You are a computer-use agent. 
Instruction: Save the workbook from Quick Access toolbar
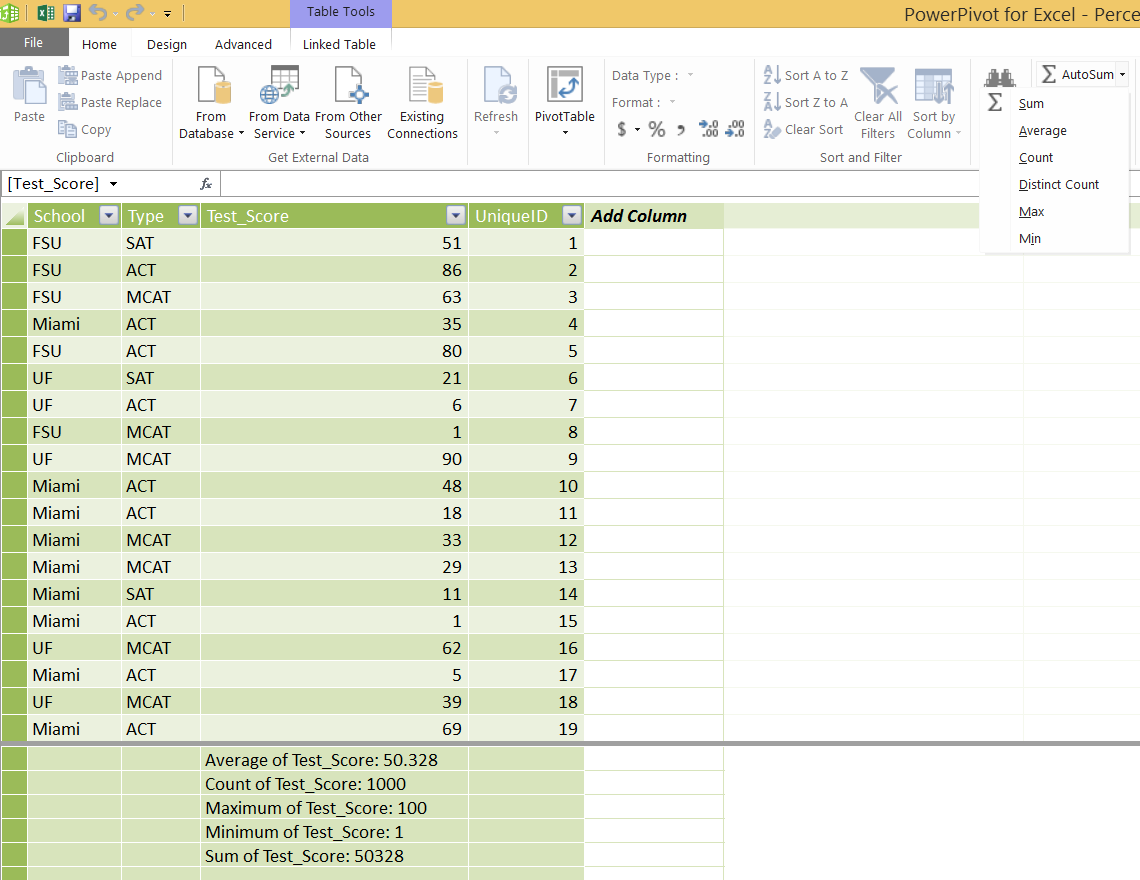click(x=72, y=11)
